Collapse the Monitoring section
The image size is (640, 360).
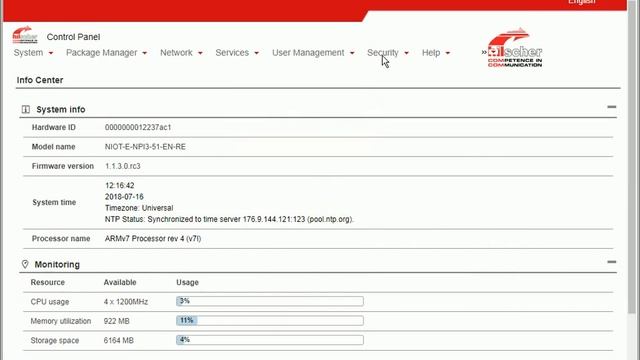pyautogui.click(x=611, y=262)
